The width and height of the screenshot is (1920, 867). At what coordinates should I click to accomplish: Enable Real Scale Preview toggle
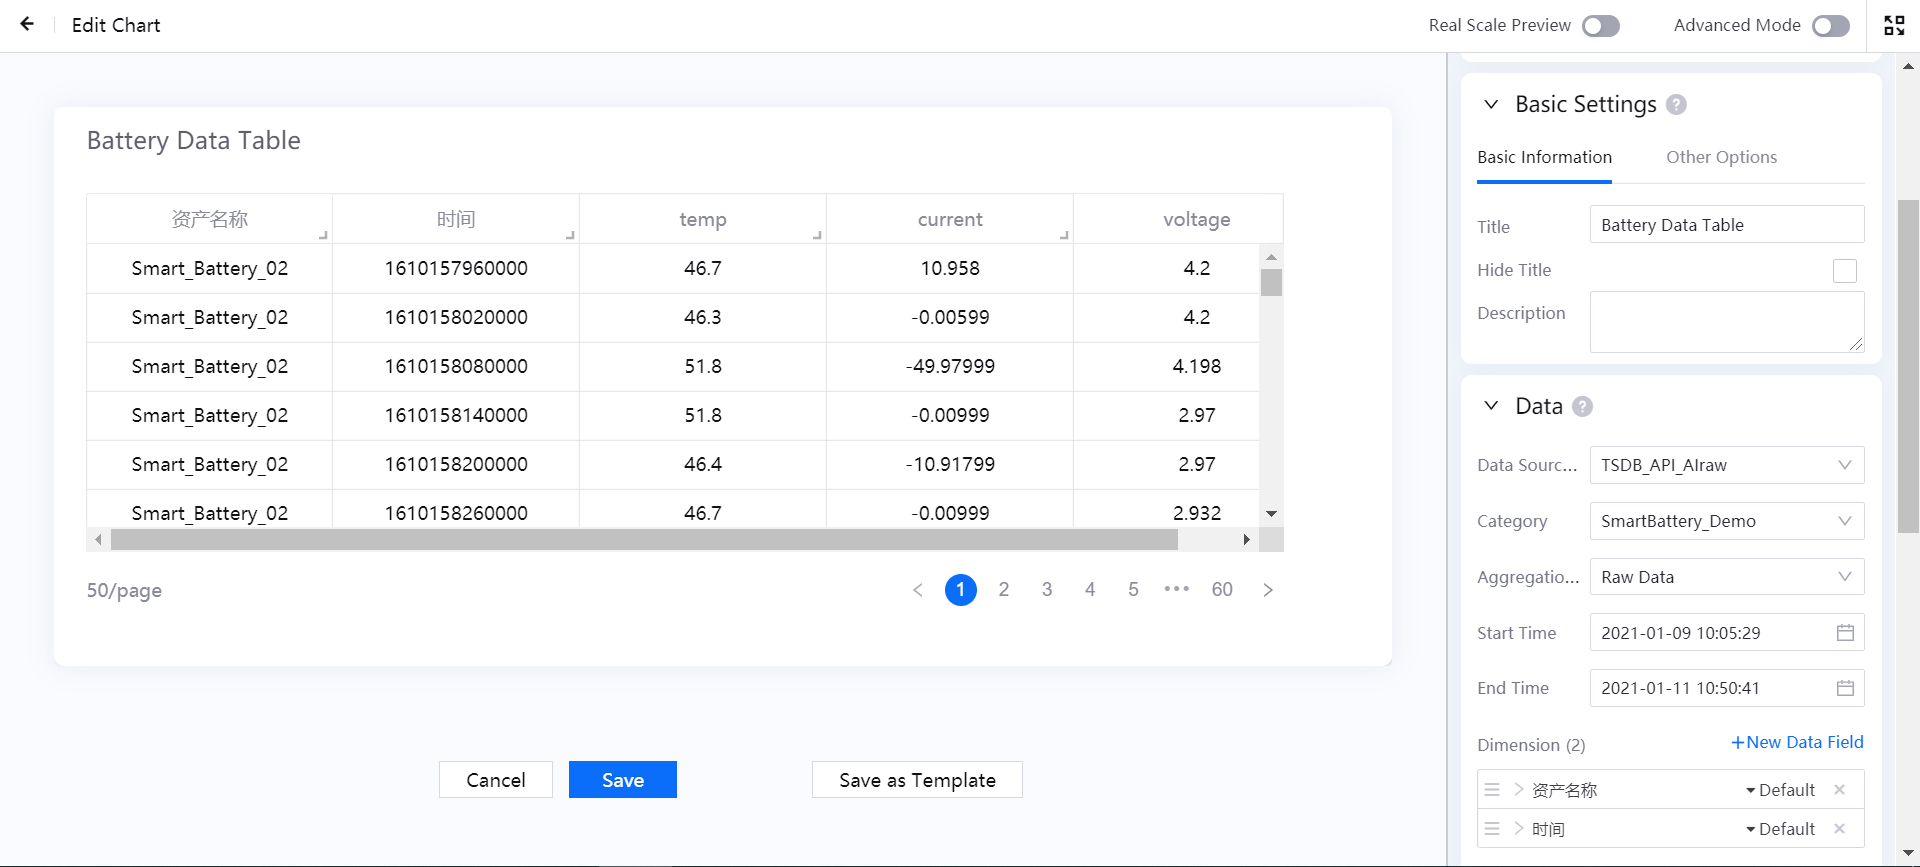[1600, 26]
